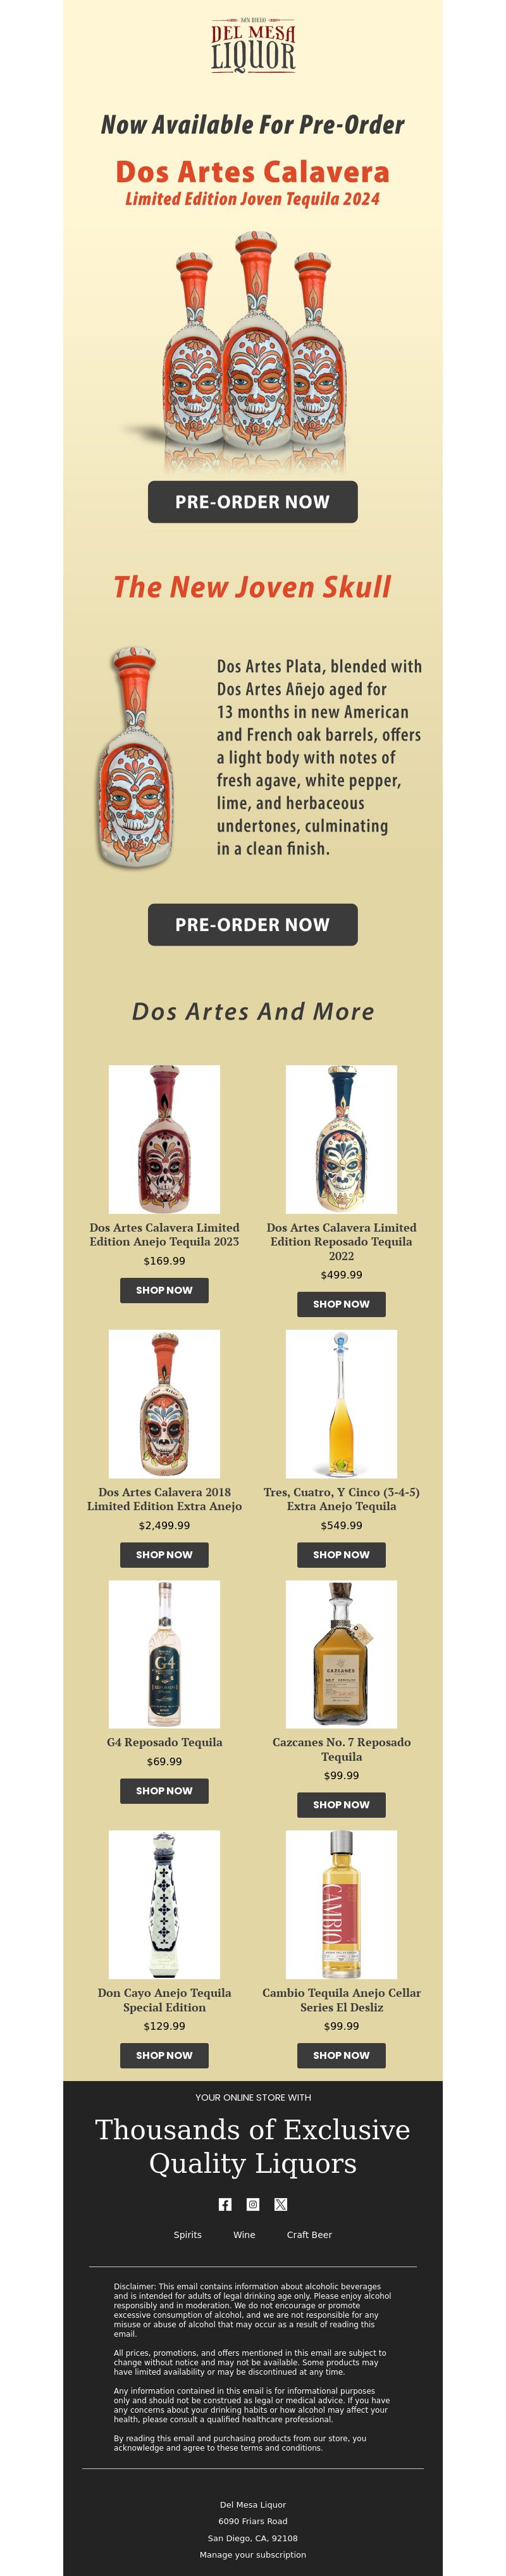This screenshot has height=2576, width=506.
Task: Open the Dos Artes Calavera 2018 bottle image
Action: 164,1404
